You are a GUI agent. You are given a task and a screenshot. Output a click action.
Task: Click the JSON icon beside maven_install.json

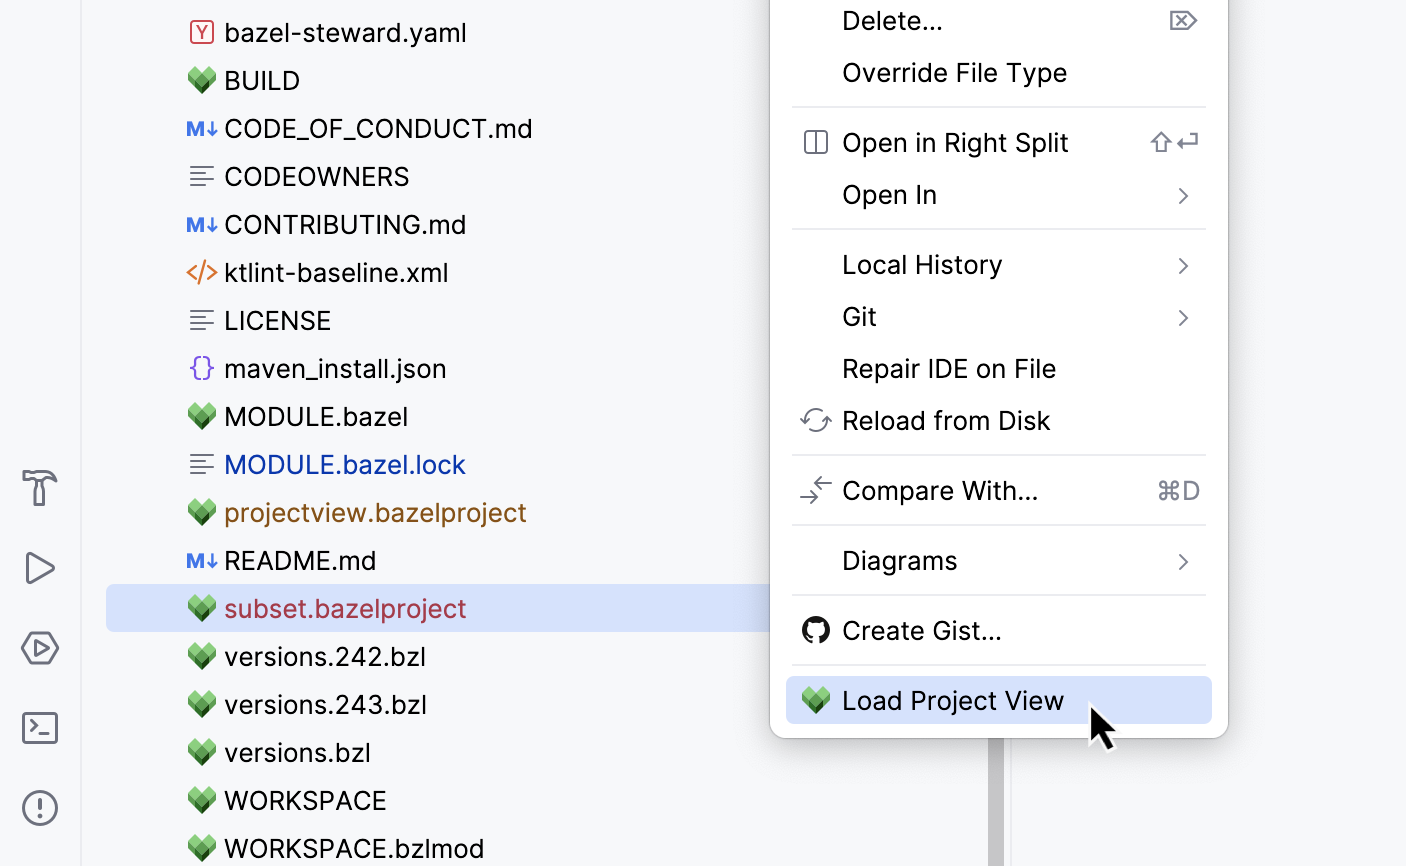coord(201,368)
